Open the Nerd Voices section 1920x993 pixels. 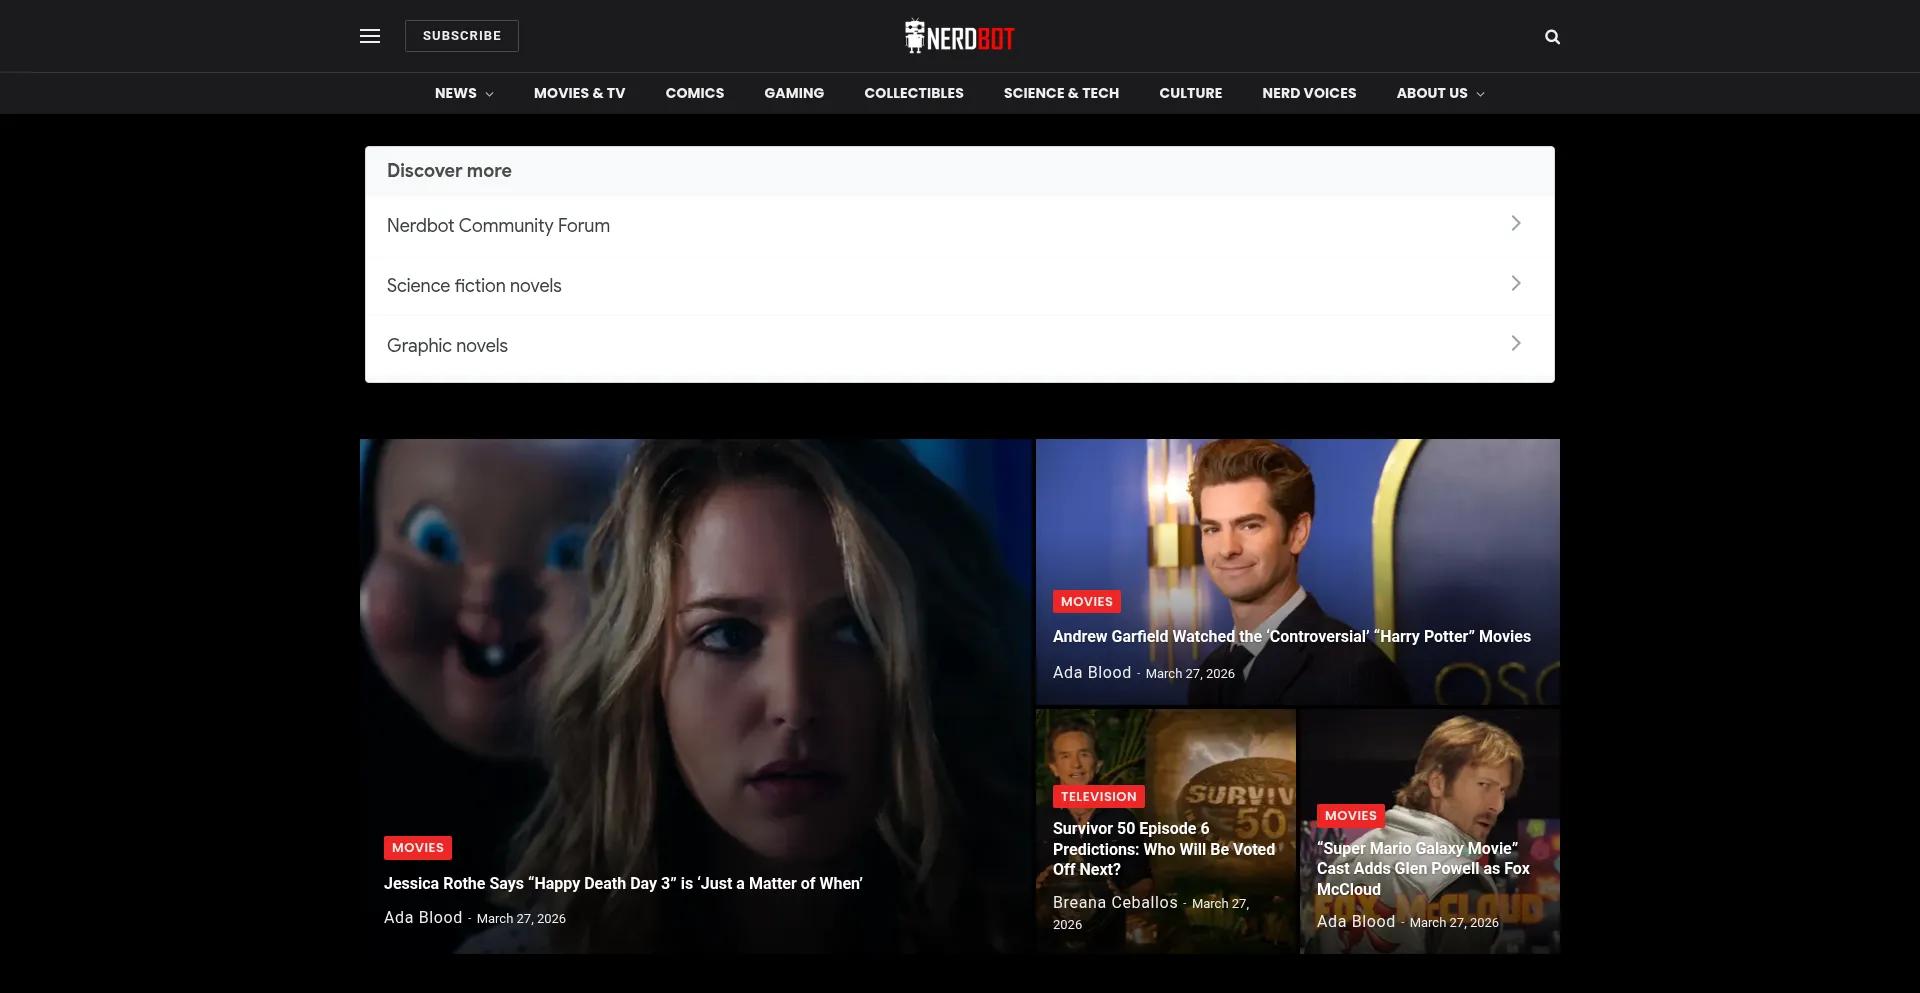[x=1309, y=93]
